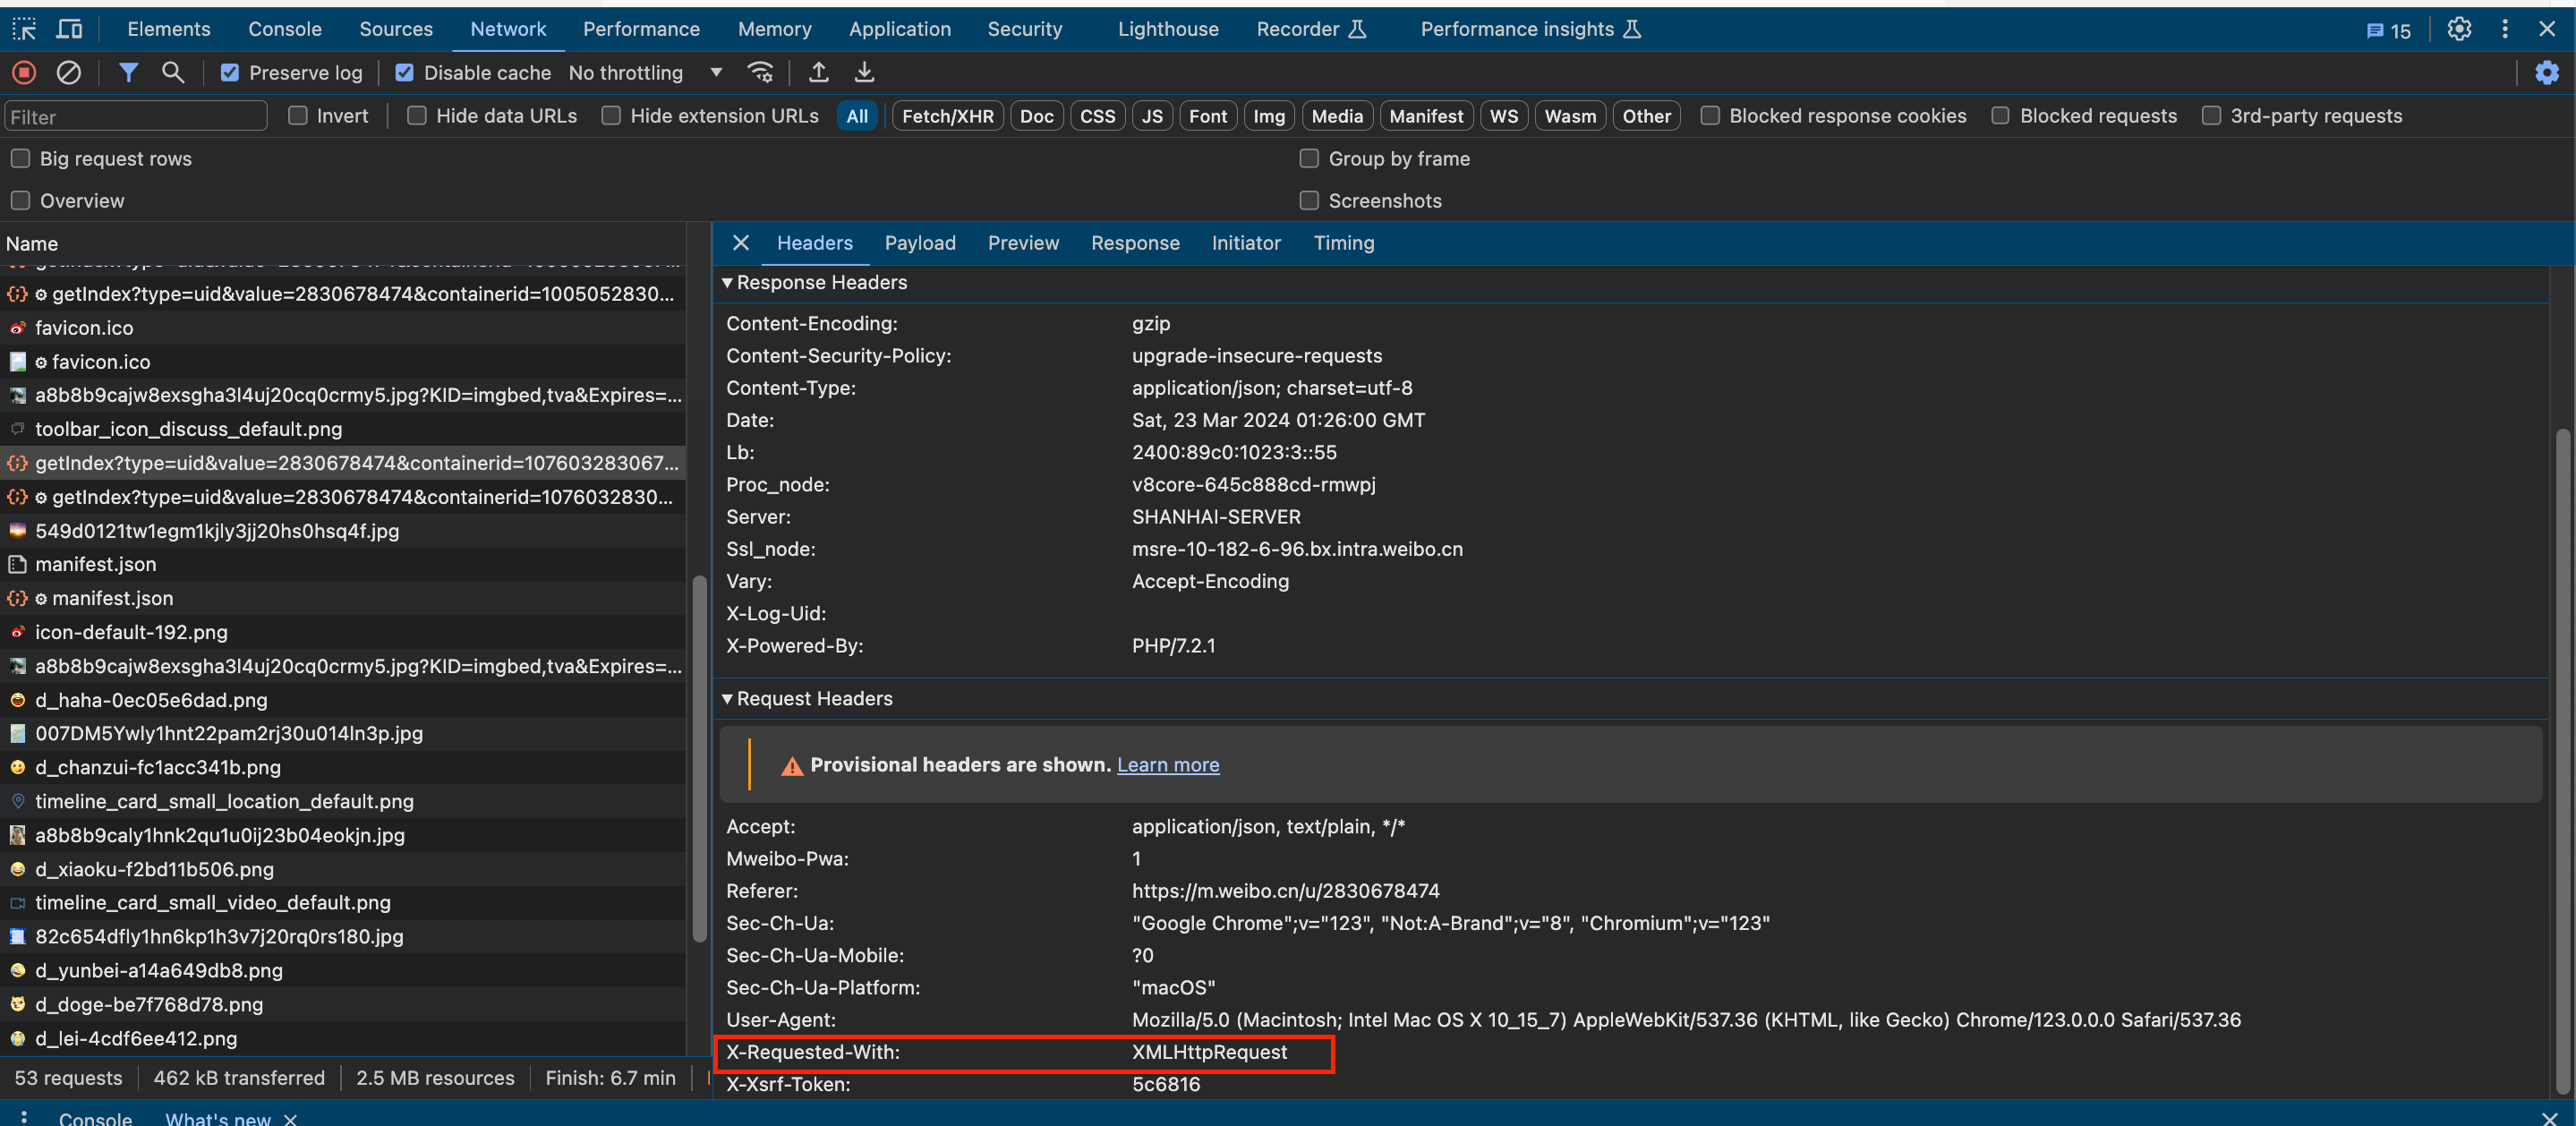Select the d_doge-be7f768d78.png request
This screenshot has width=2576, height=1126.
click(x=344, y=1004)
